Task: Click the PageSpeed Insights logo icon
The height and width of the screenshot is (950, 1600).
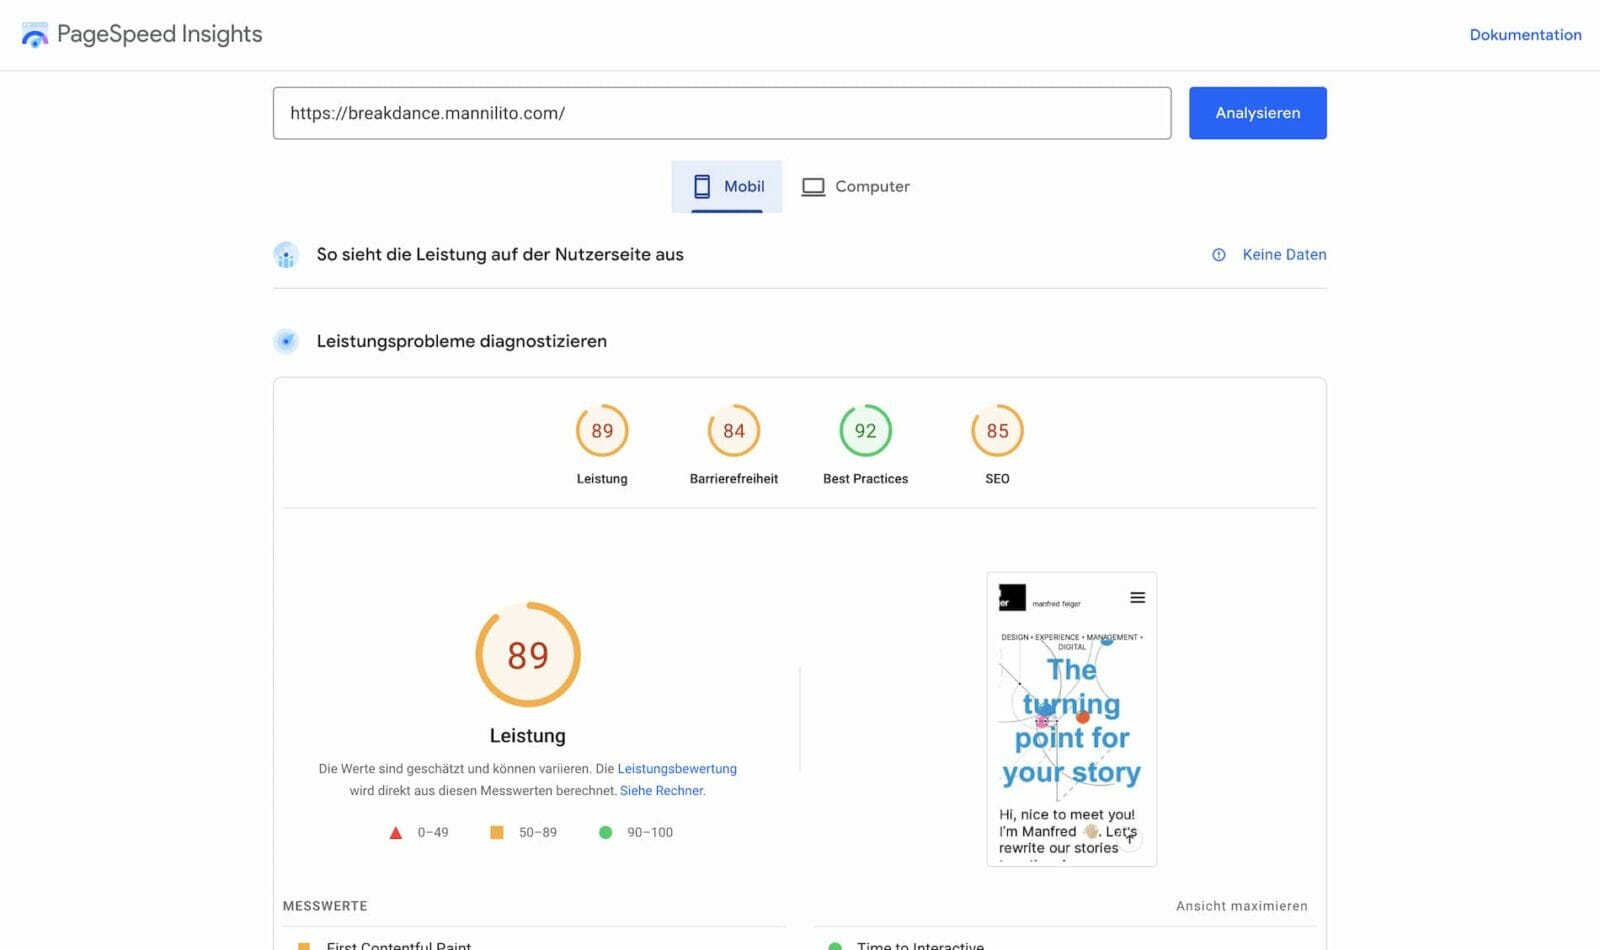Action: (35, 35)
